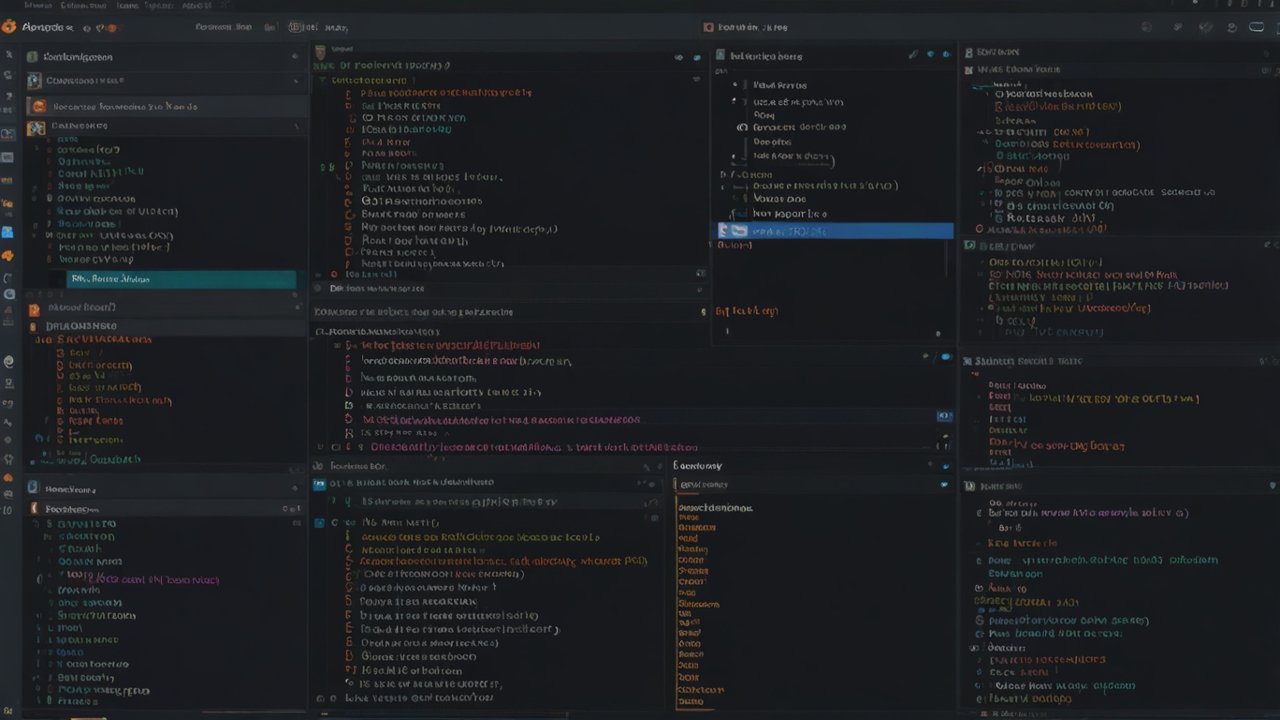Enable the checkbox next to the highlighted blue list entry
The height and width of the screenshot is (720, 1280).
click(725, 230)
